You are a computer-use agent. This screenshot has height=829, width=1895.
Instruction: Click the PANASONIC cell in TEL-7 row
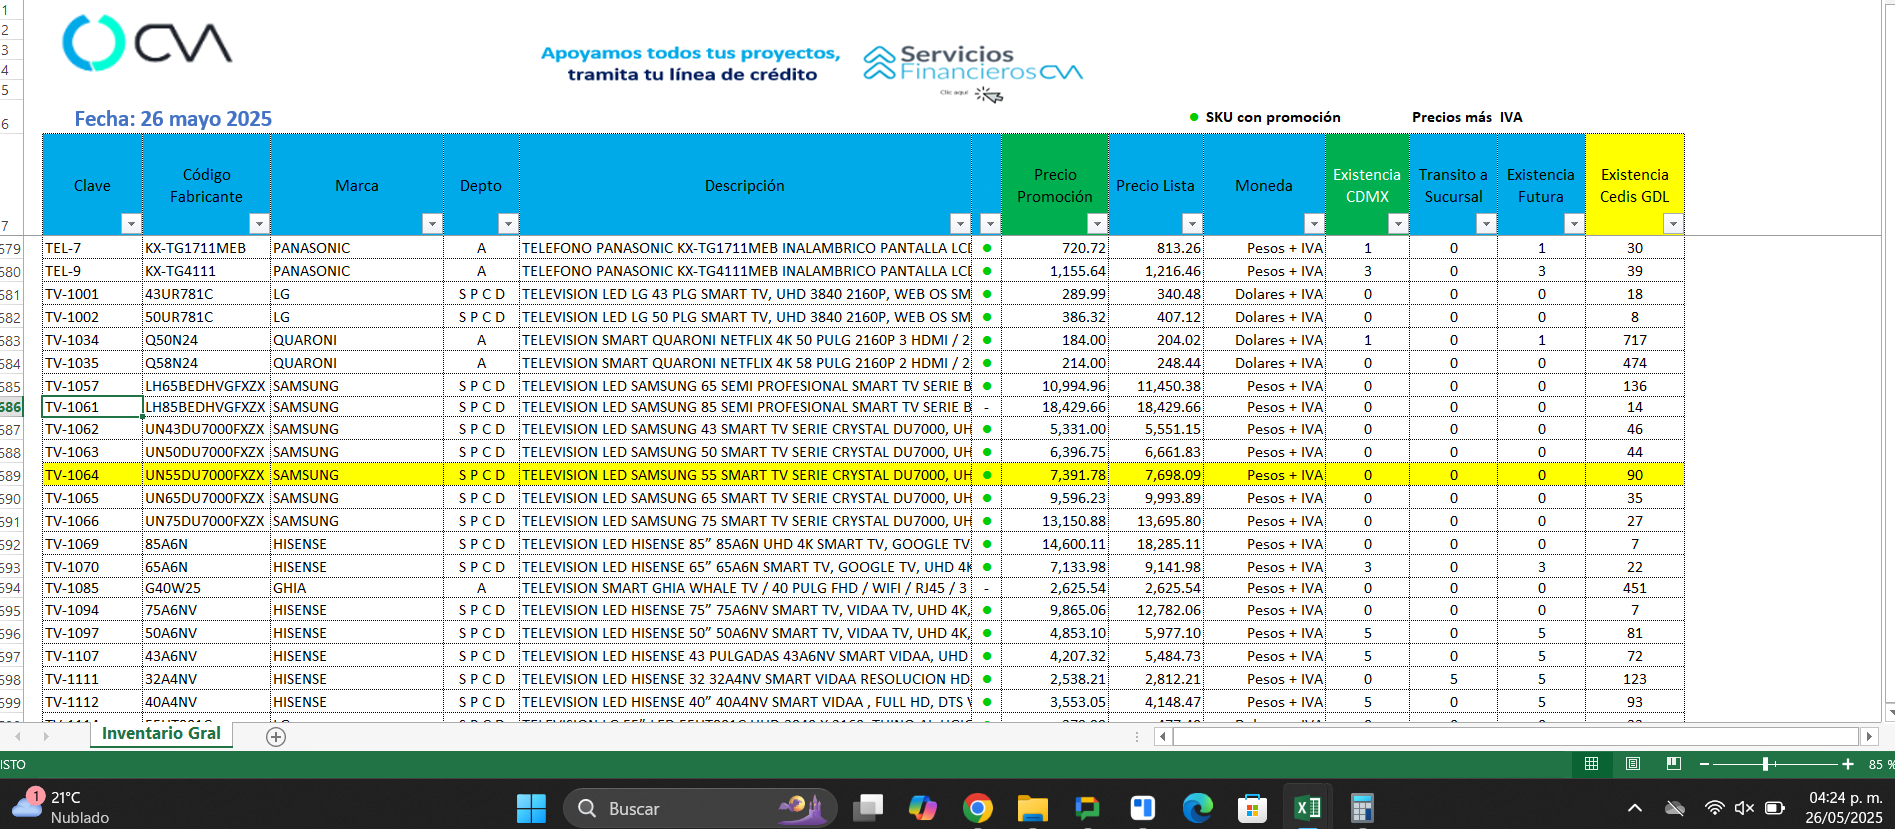click(357, 248)
